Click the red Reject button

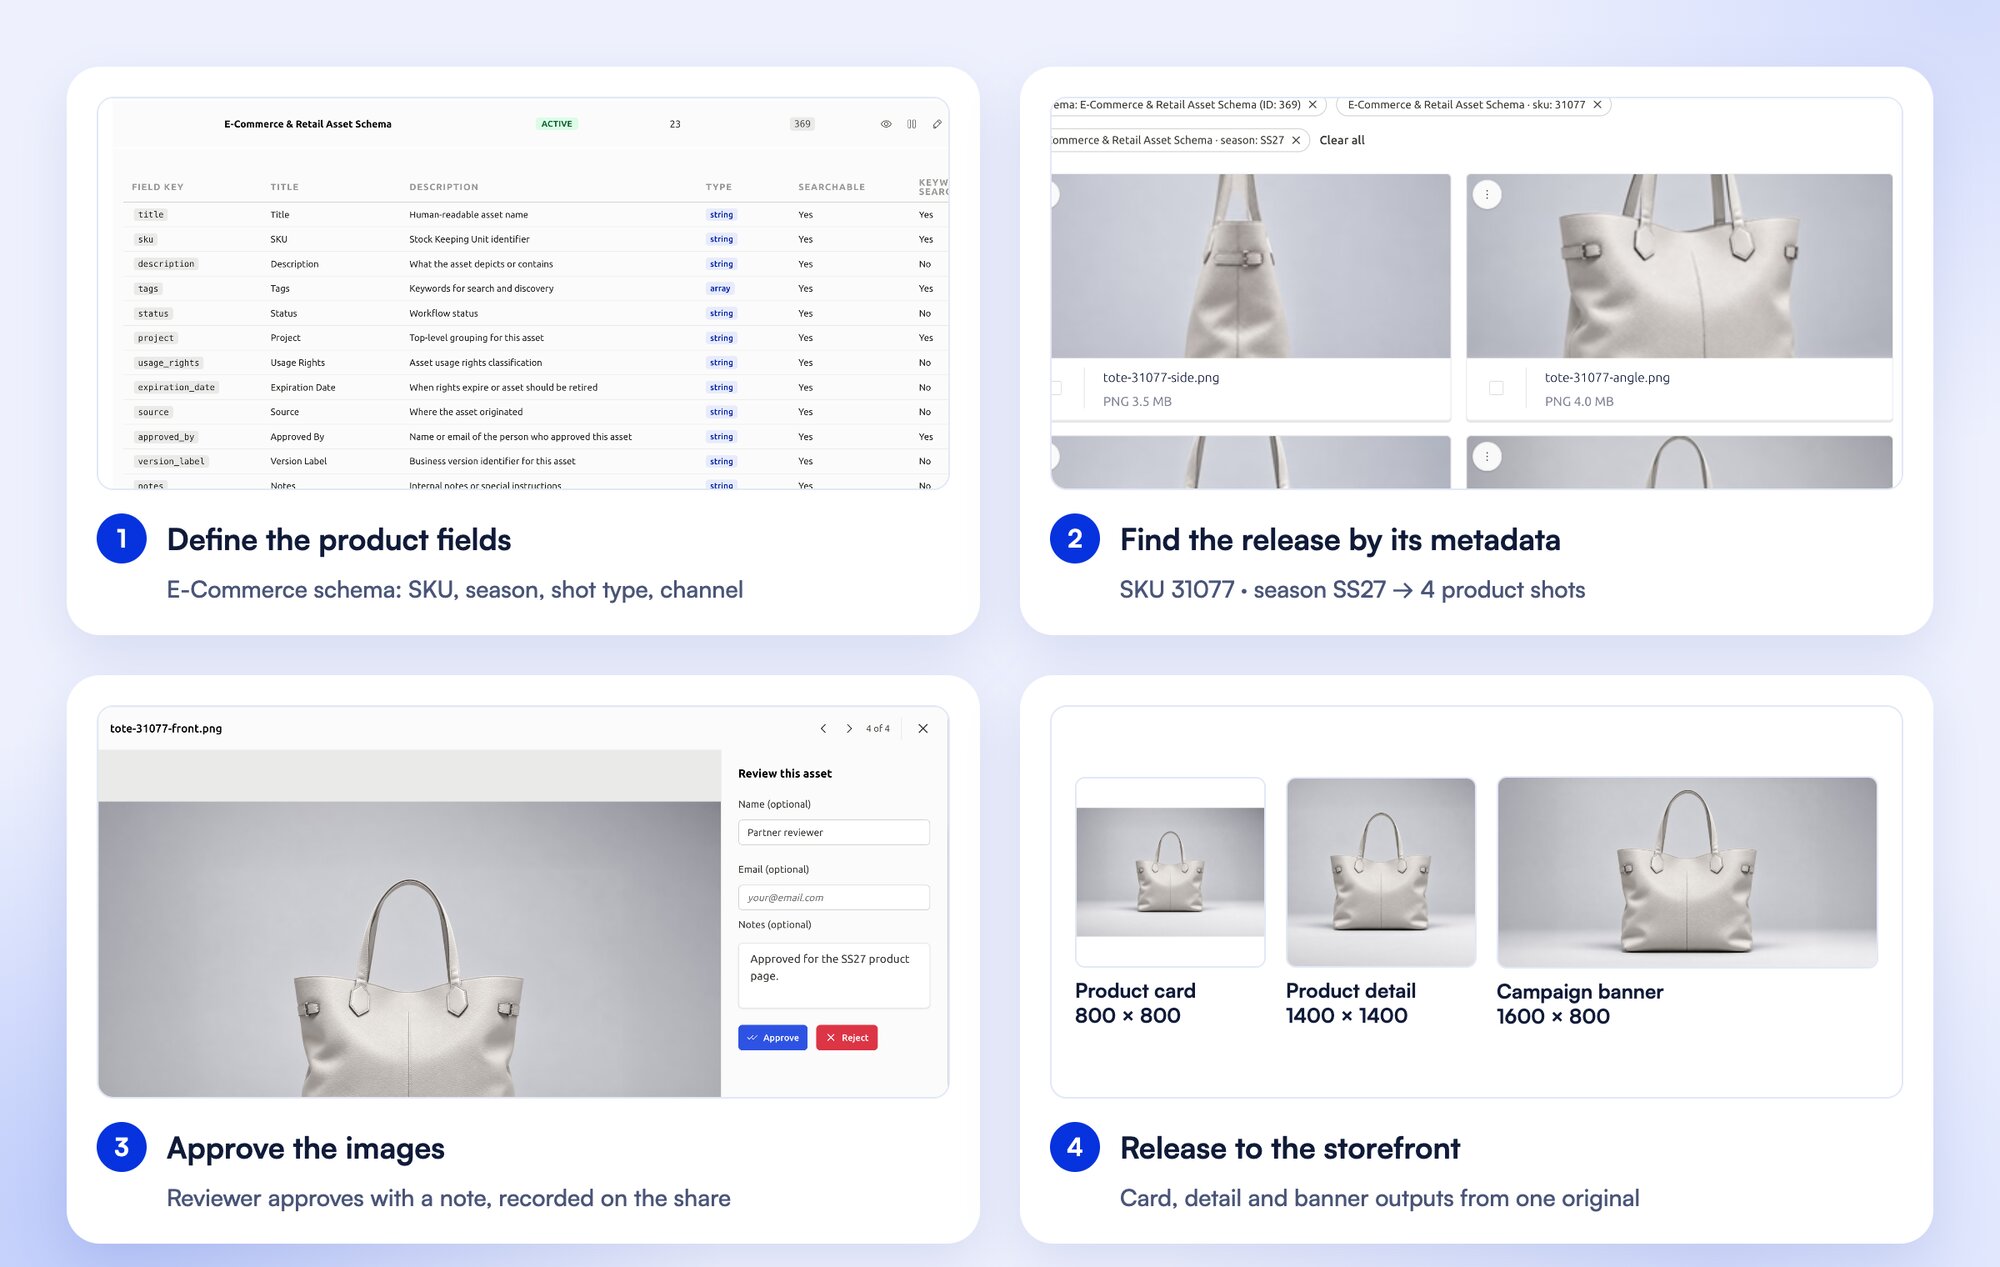847,1038
